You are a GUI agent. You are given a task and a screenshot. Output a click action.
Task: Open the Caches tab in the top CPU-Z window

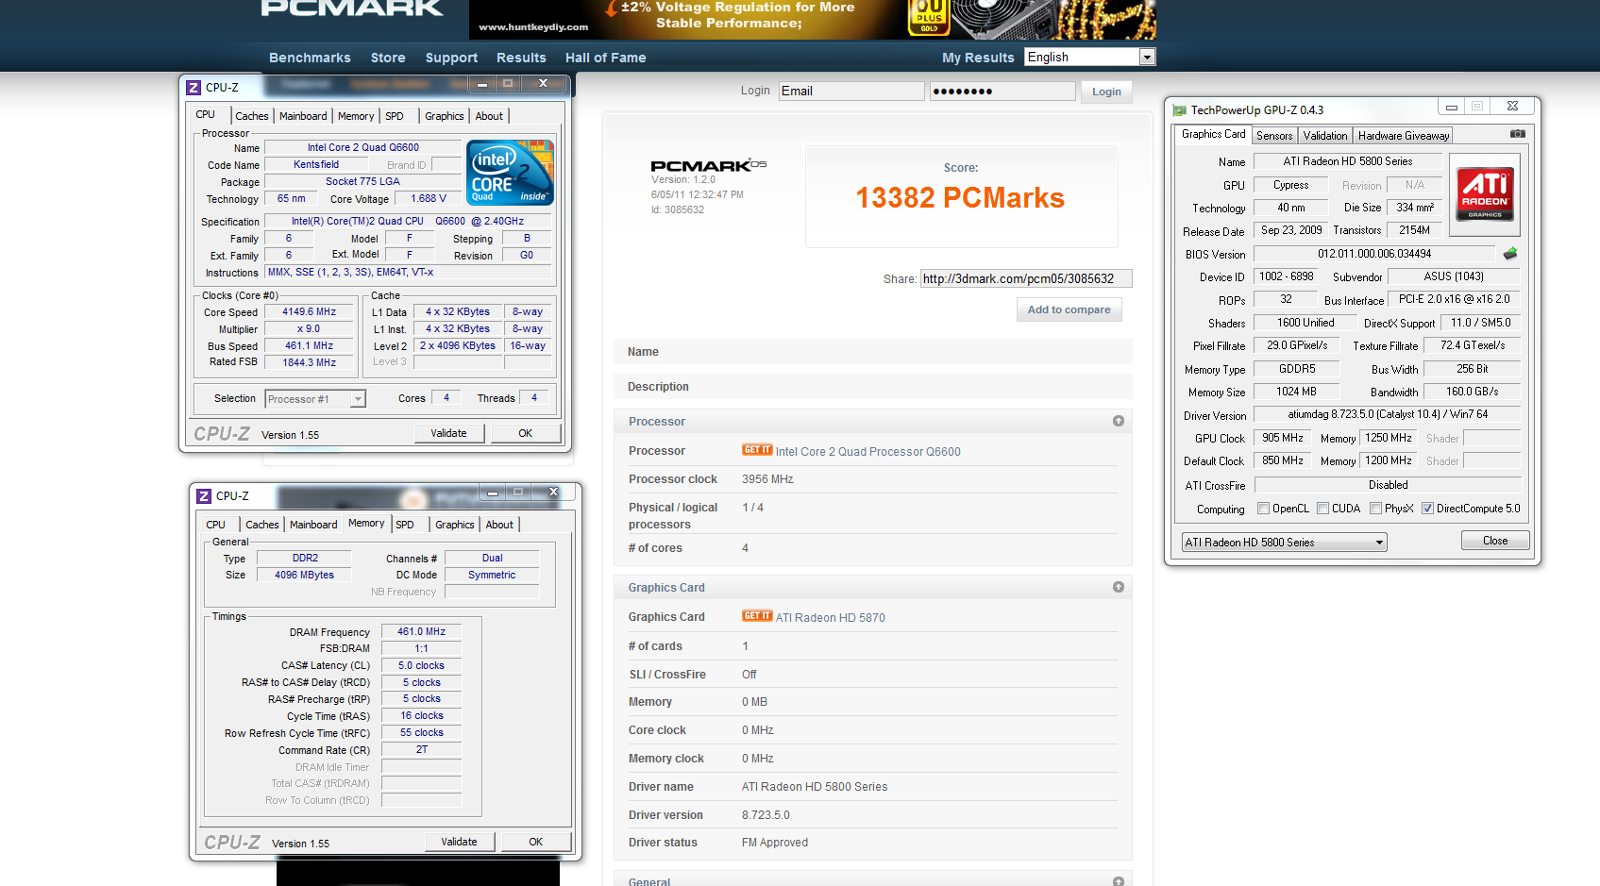(x=252, y=116)
